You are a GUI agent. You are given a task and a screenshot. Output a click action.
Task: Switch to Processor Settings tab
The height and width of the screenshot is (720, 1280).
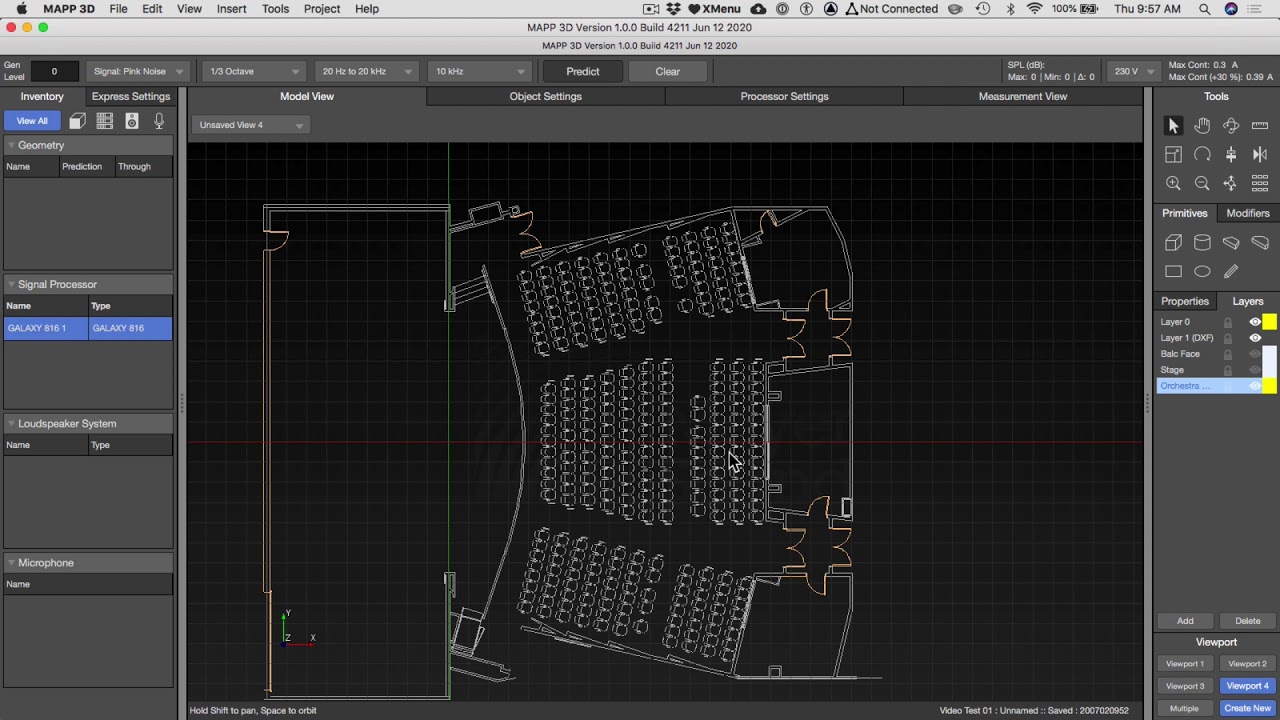click(x=784, y=96)
